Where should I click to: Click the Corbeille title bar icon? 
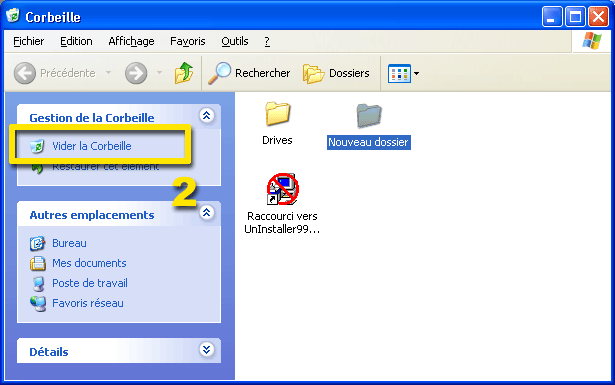(13, 16)
